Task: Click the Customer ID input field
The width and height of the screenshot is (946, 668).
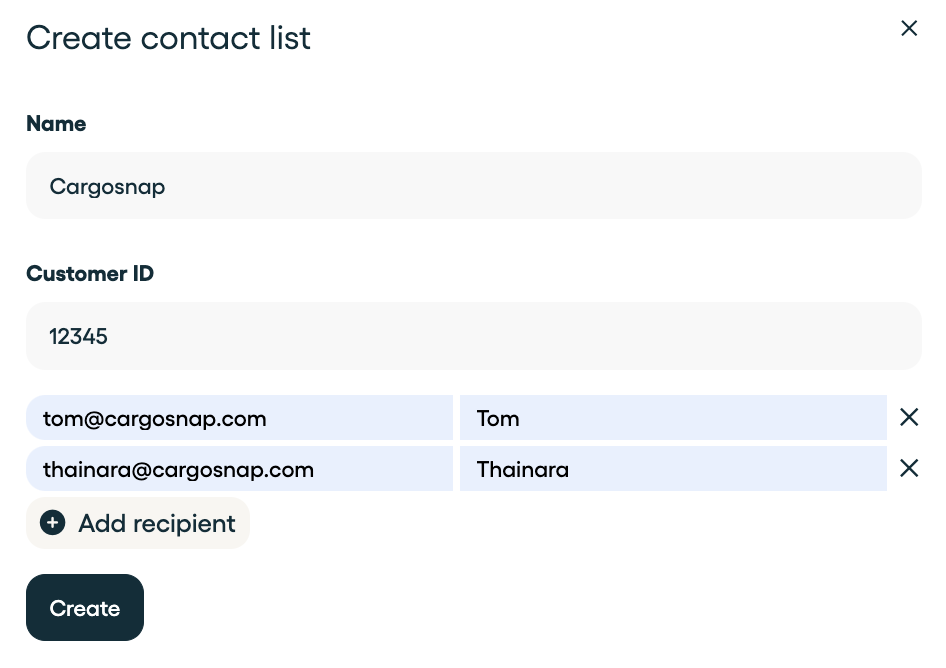Action: pyautogui.click(x=474, y=336)
